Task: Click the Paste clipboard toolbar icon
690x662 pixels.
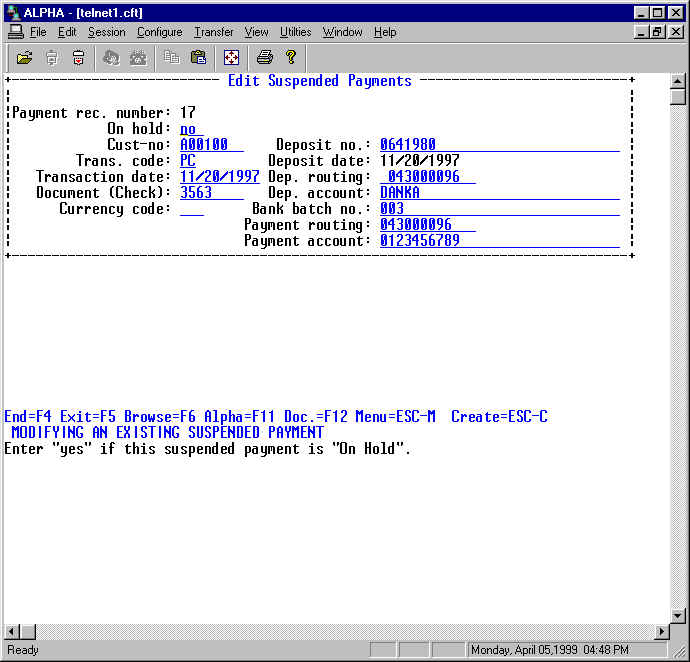Action: (198, 57)
